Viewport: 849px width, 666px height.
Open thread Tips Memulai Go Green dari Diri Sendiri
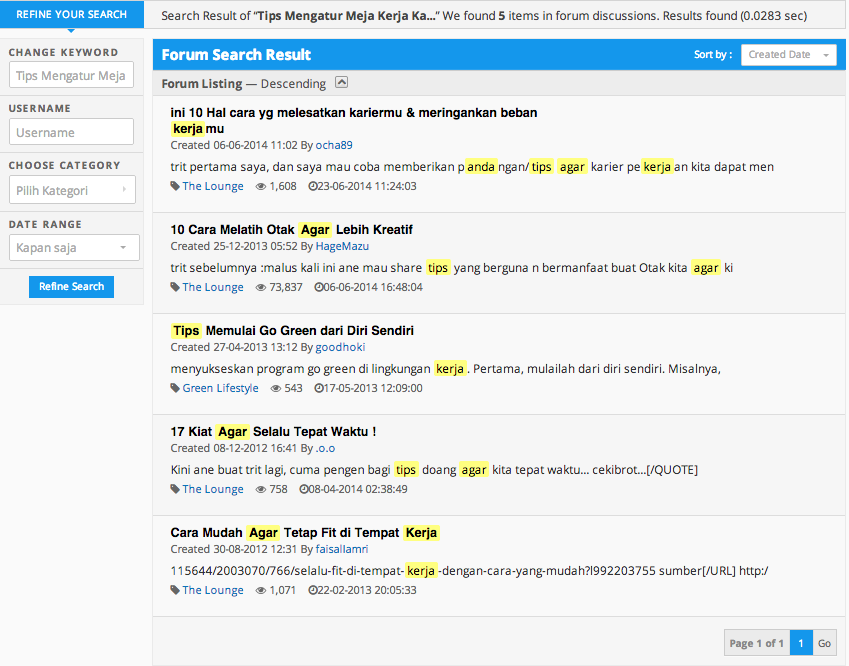[292, 330]
